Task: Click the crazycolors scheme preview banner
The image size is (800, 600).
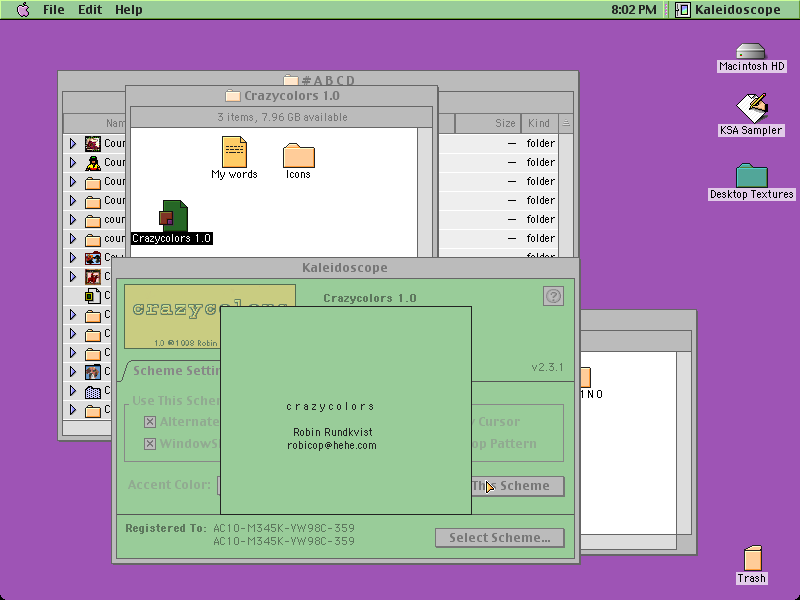Action: pos(210,316)
